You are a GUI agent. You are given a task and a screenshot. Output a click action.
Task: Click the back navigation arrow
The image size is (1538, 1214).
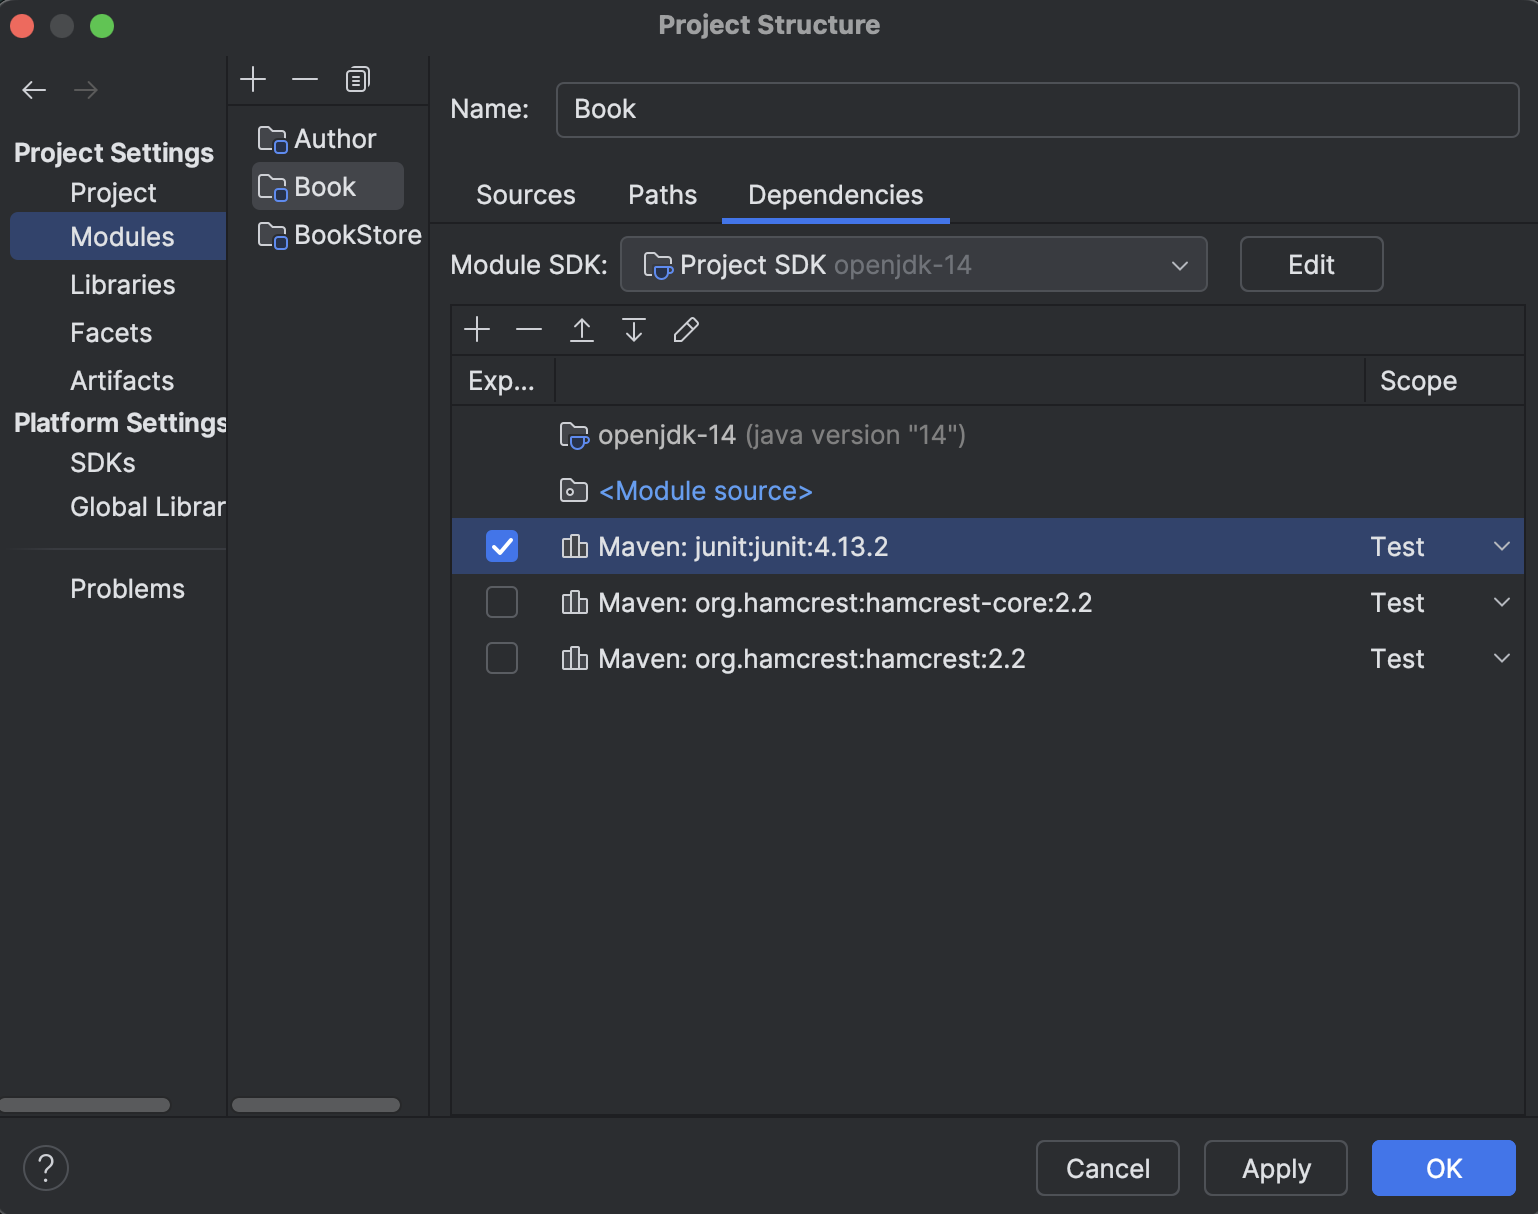point(33,89)
